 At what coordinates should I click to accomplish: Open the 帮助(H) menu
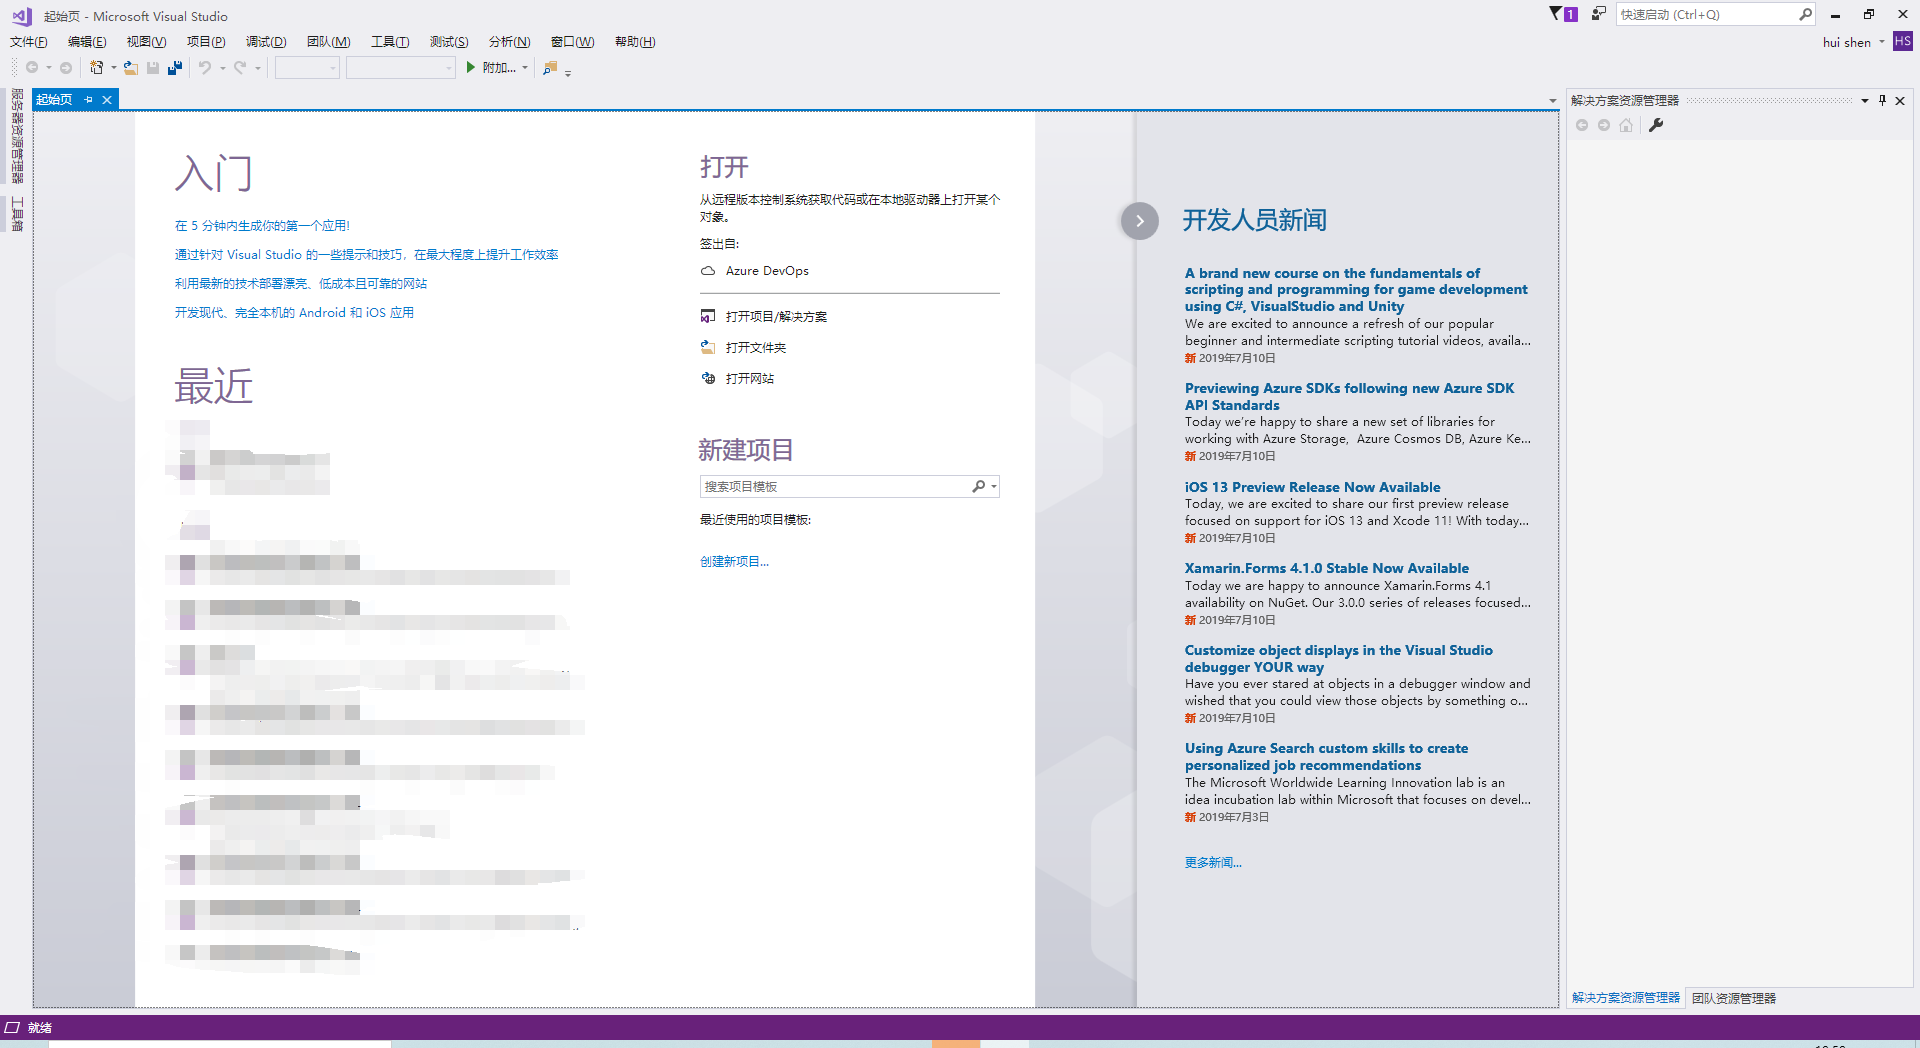[635, 41]
